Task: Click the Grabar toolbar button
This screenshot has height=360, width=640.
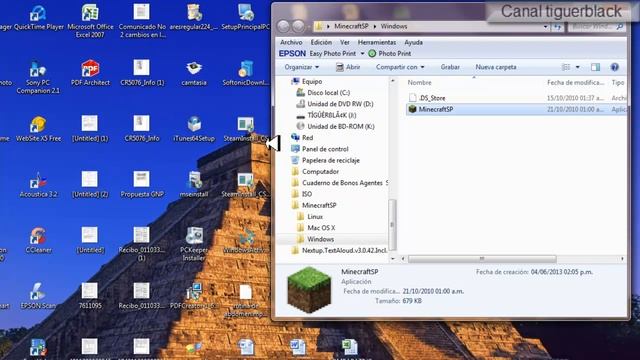Action: click(x=450, y=67)
